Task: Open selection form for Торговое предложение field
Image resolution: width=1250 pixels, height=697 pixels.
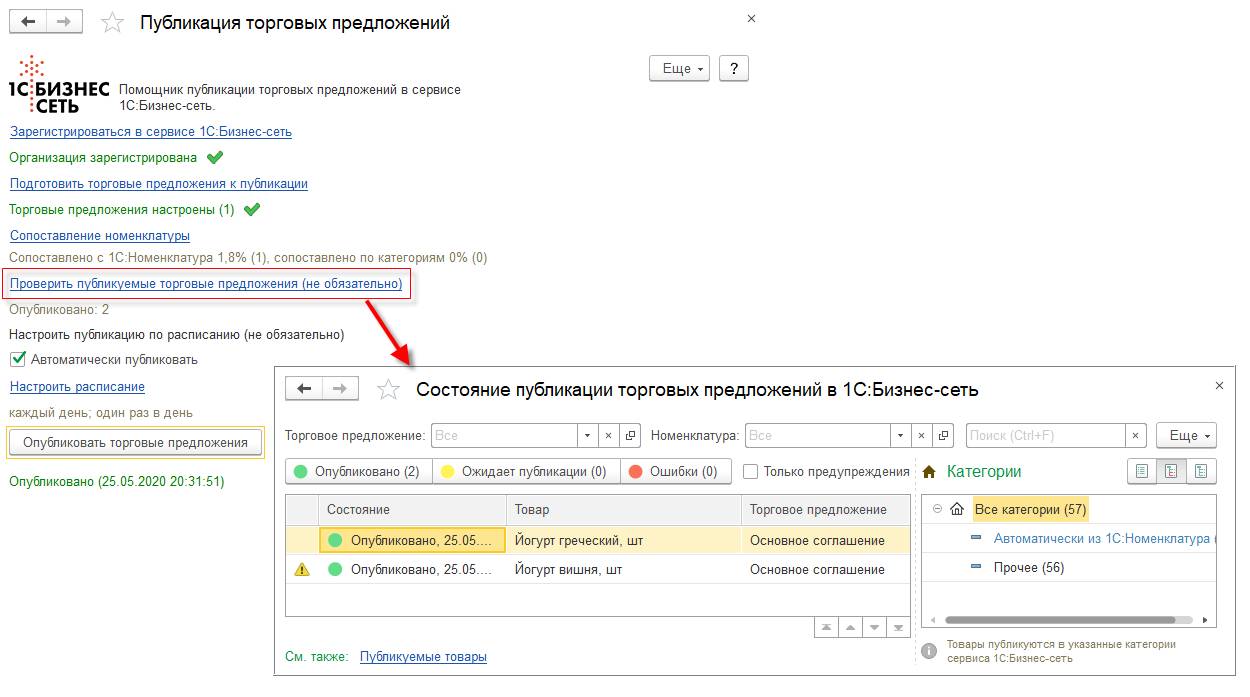Action: click(630, 436)
